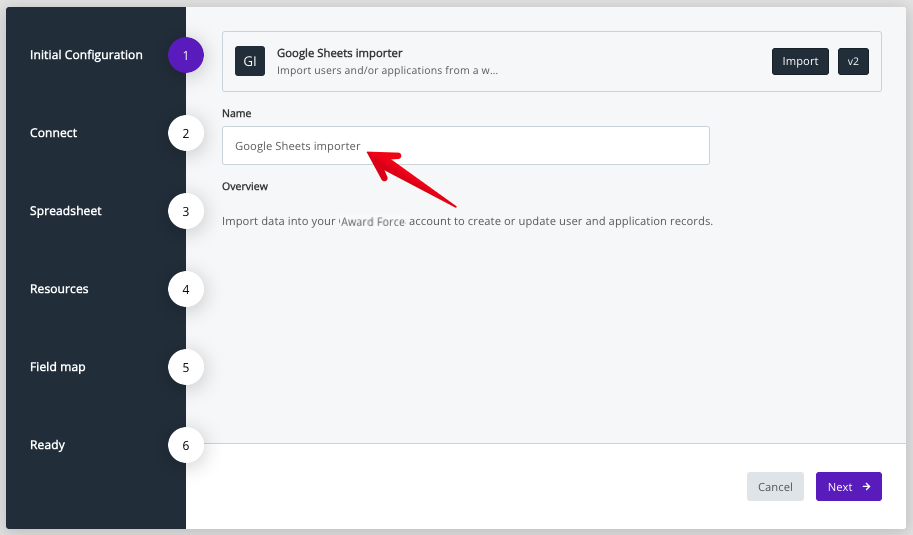Click the Import tag button

pyautogui.click(x=800, y=61)
